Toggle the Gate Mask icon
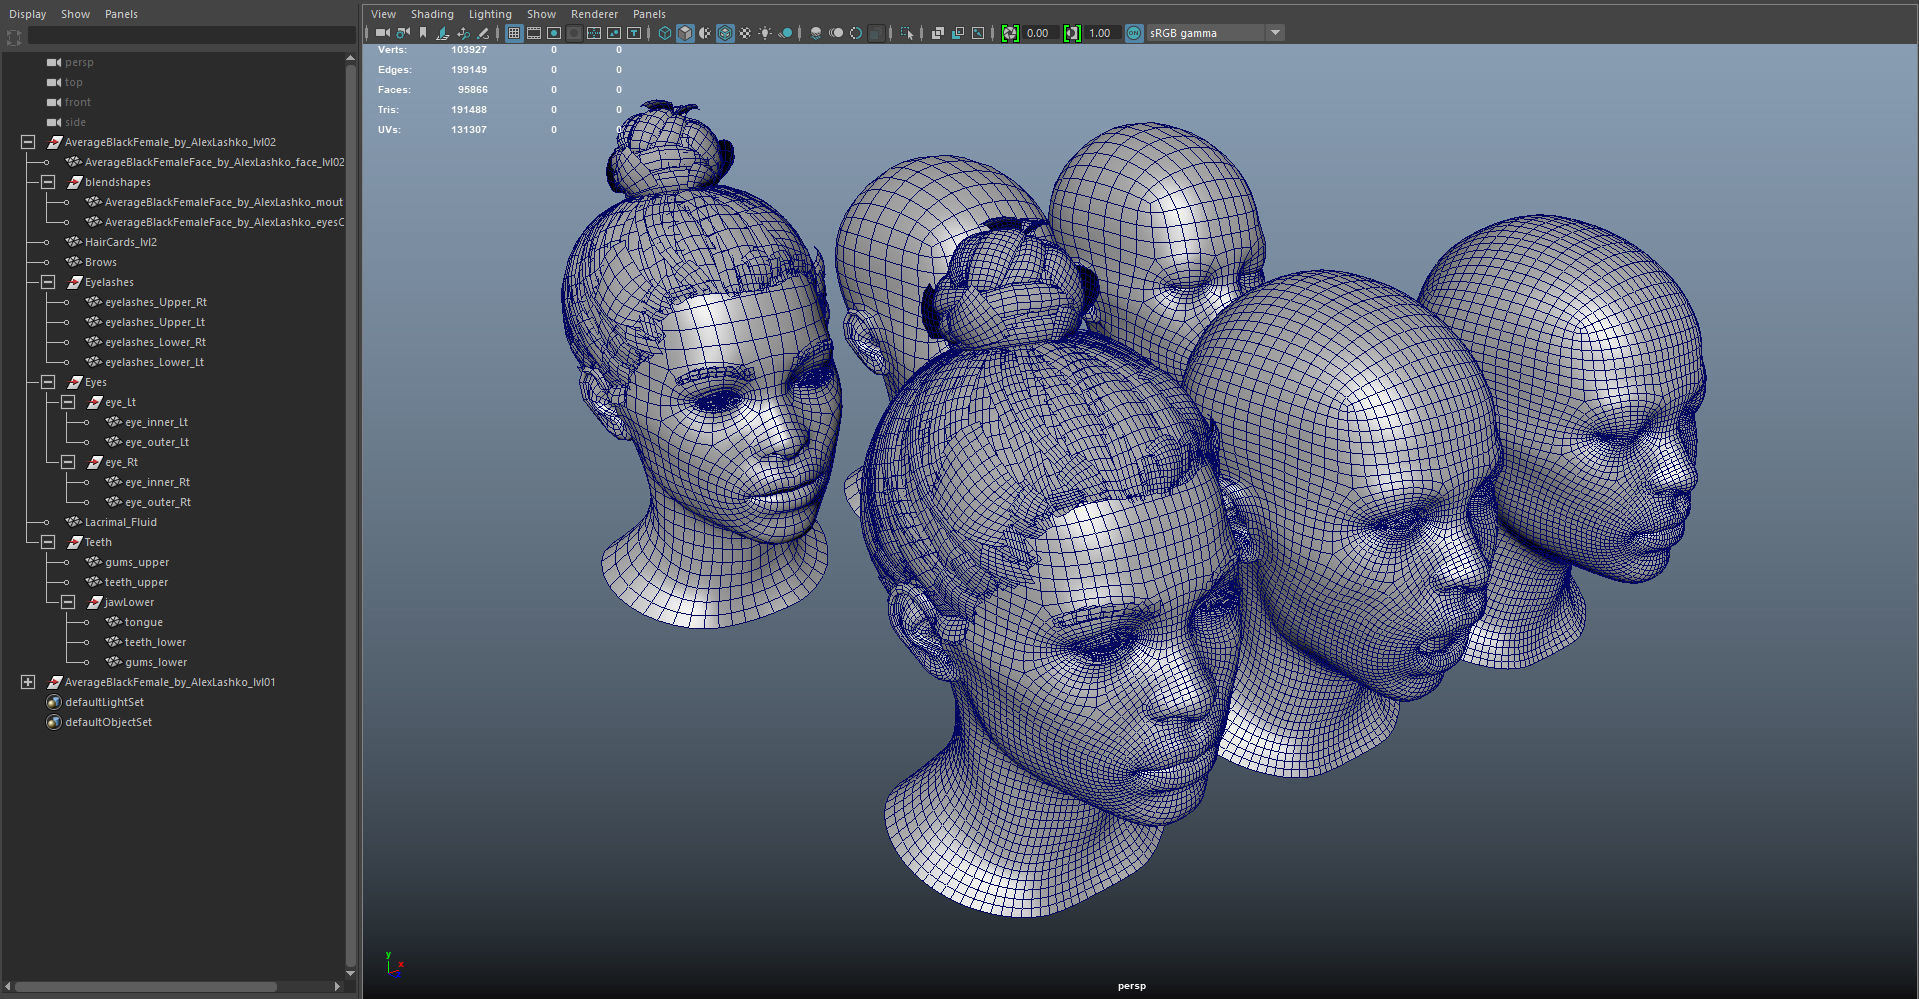Viewport: 1919px width, 999px height. coord(574,33)
